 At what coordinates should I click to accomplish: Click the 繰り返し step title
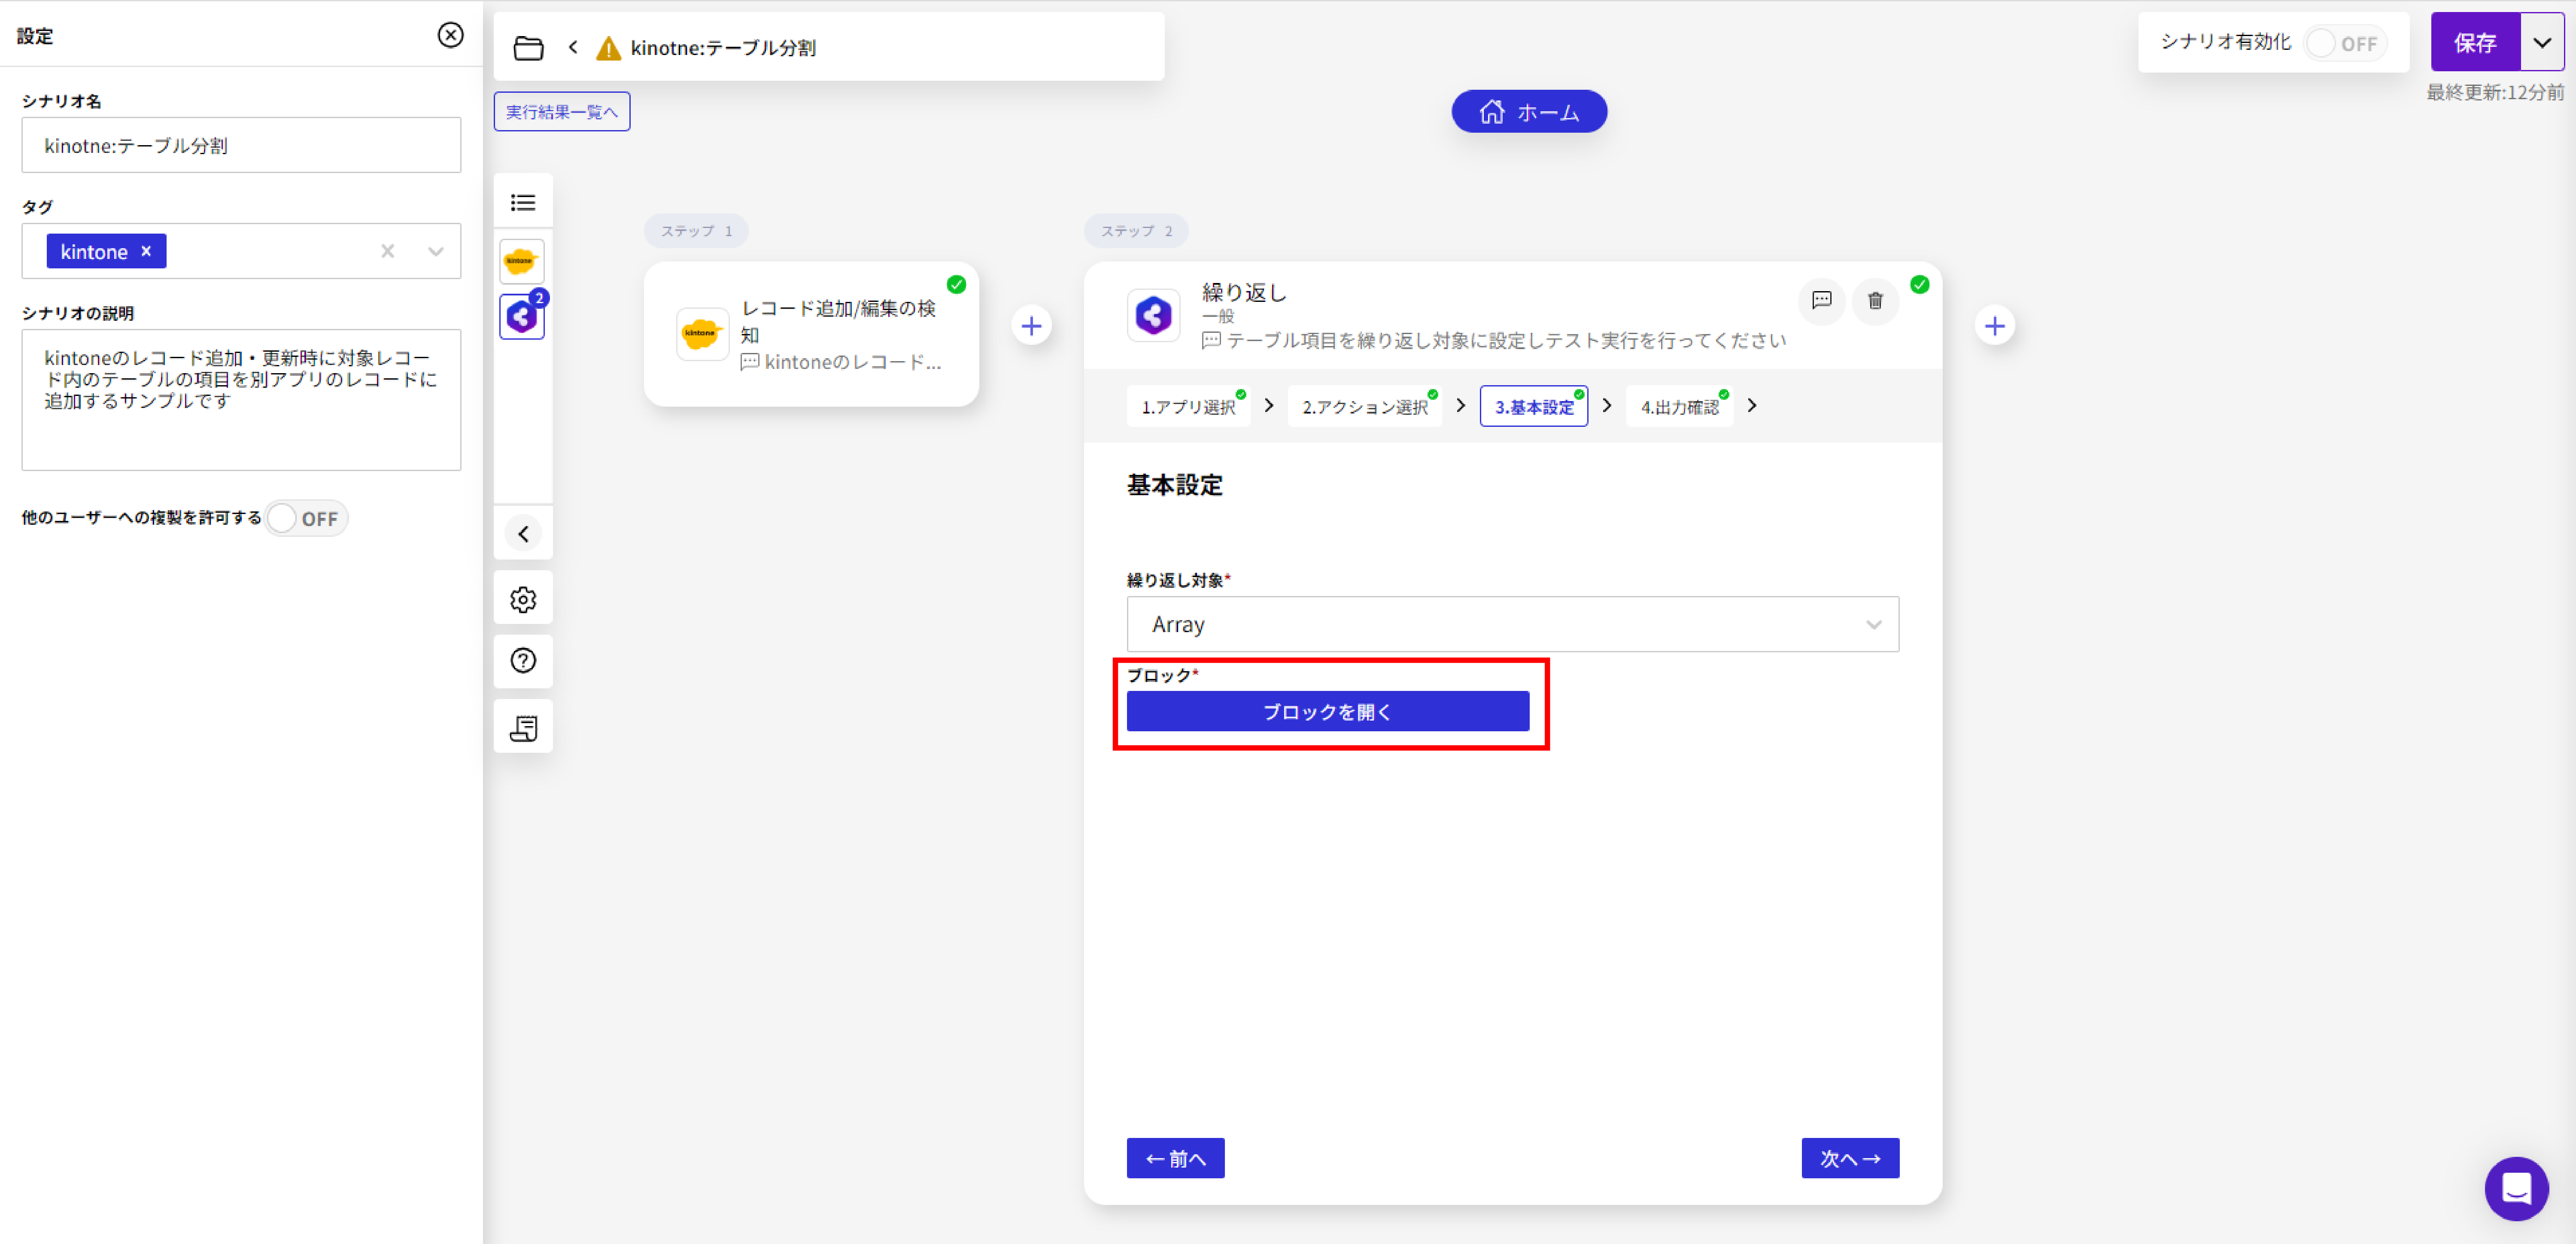1244,292
